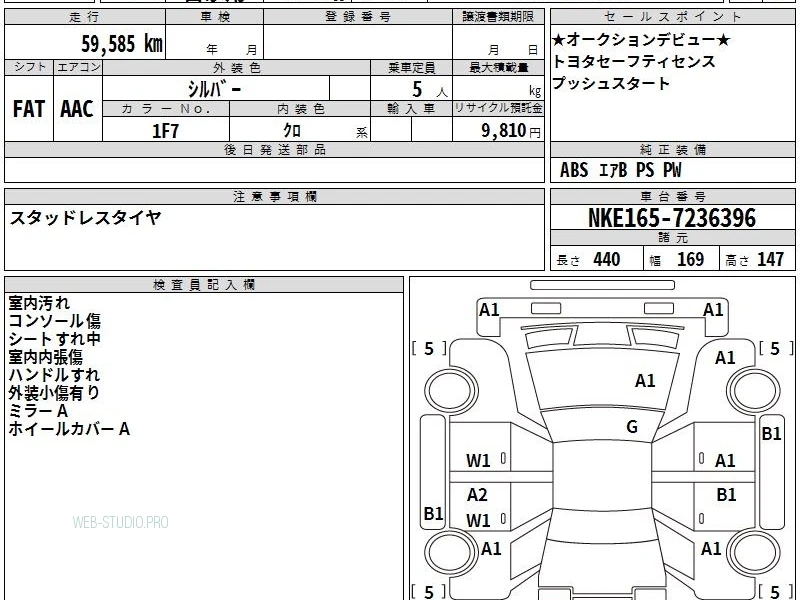This screenshot has height=600, width=800.
Task: Click the 譲渡書類期限 header
Action: (x=498, y=17)
